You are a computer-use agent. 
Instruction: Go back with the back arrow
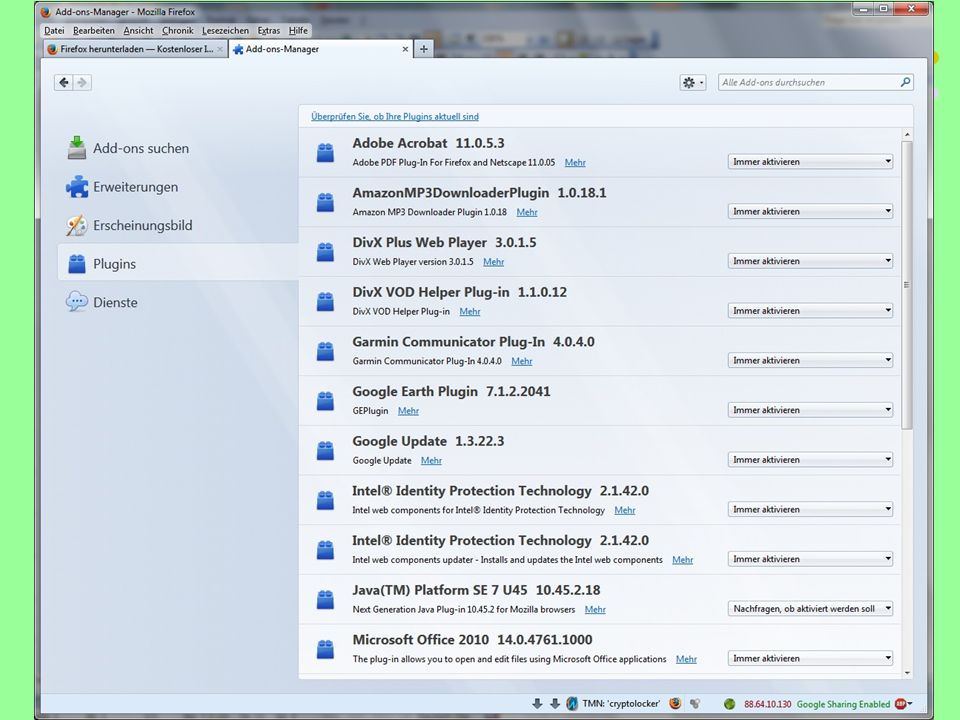click(64, 82)
